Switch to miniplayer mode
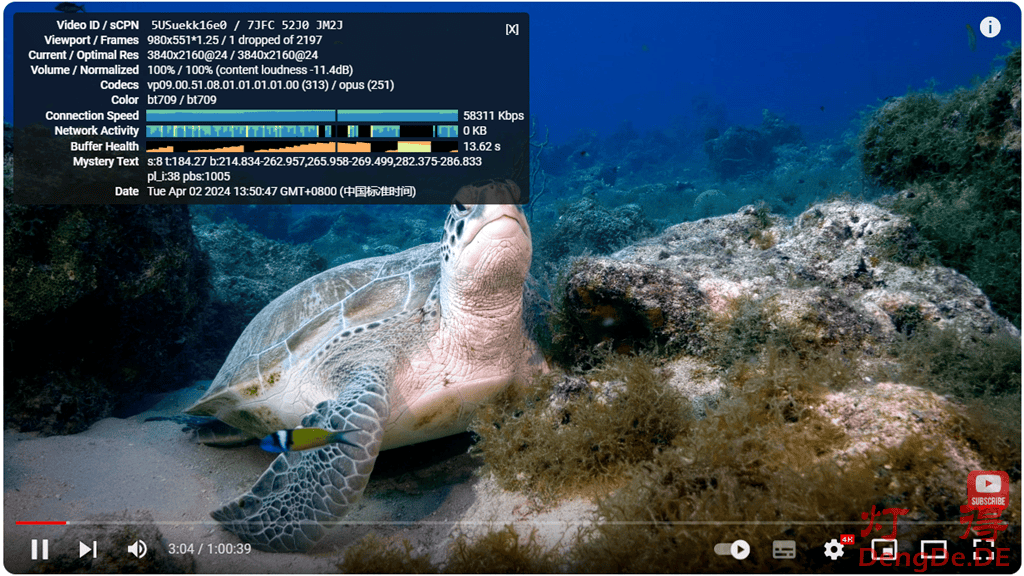The image size is (1024, 576). (884, 549)
